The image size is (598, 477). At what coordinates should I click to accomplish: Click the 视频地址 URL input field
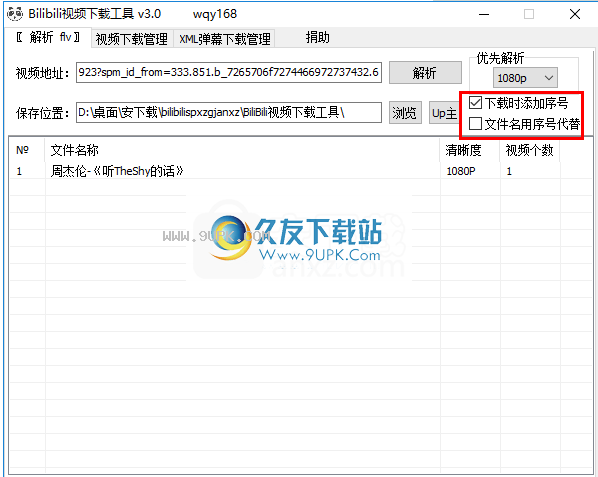point(229,72)
